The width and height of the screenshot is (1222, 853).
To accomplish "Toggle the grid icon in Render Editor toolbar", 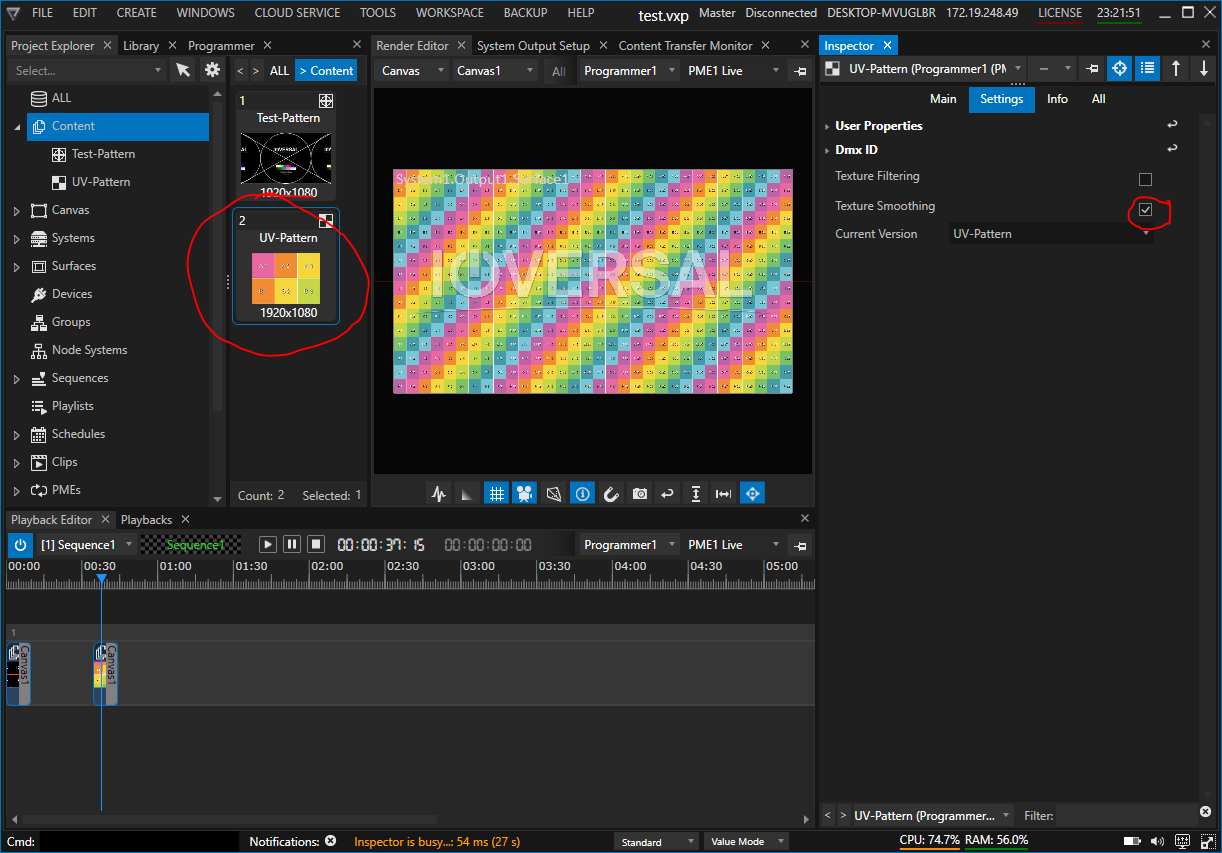I will pos(496,493).
